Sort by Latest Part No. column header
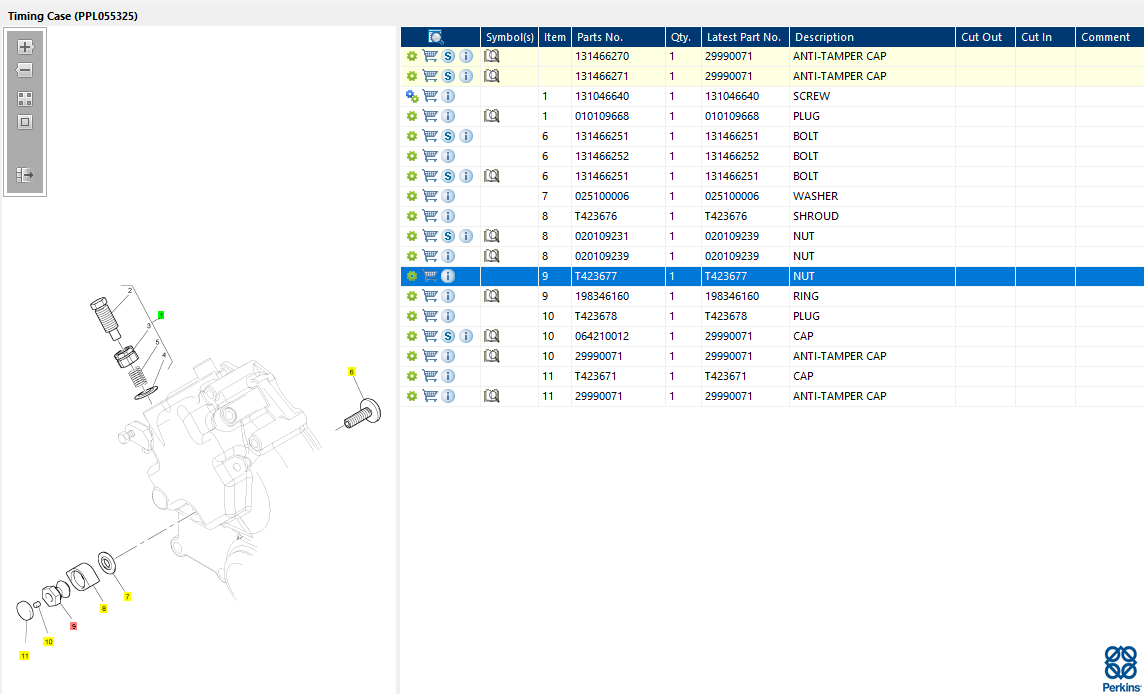 [746, 37]
